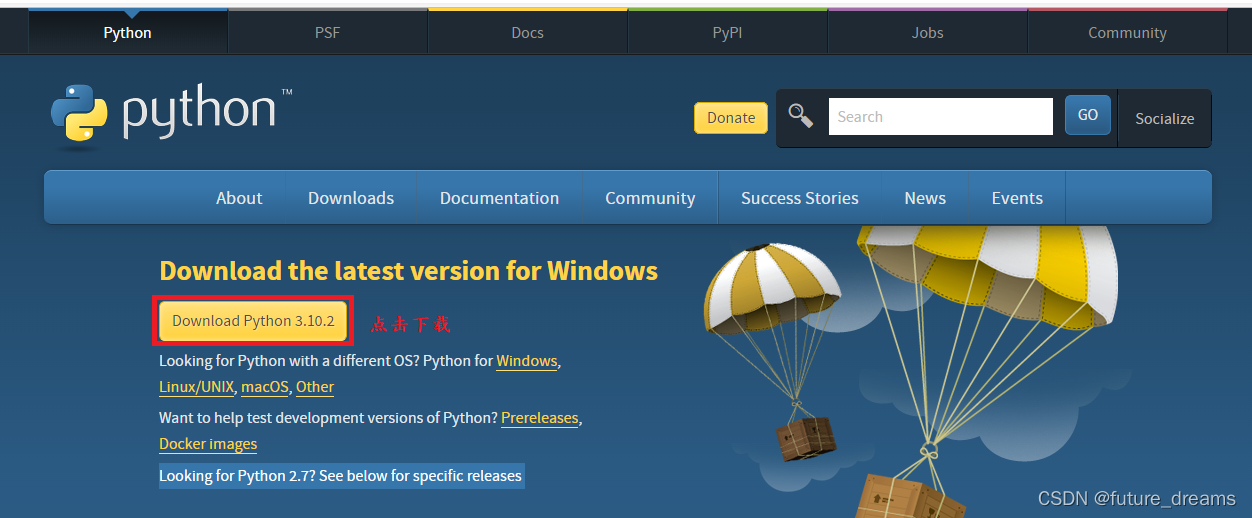Open the Documentation menu
This screenshot has width=1252, height=518.
tap(499, 198)
